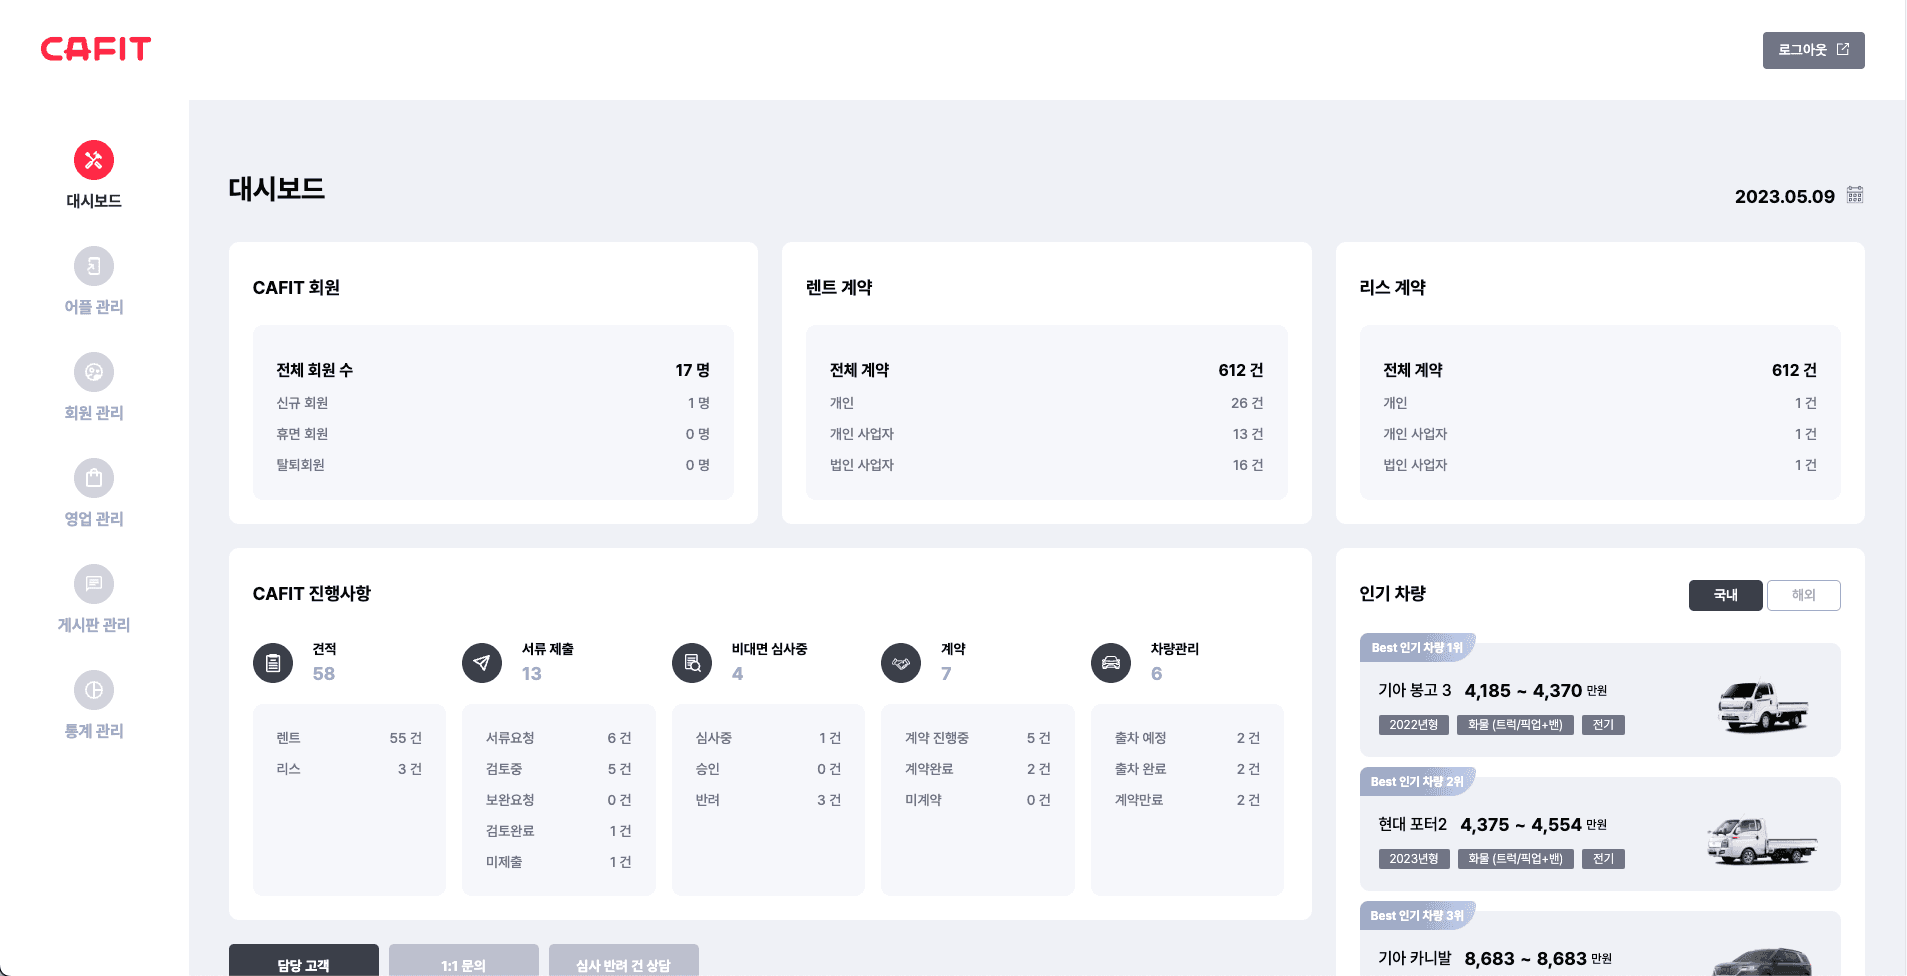Click the 견적 document icon
The image size is (1907, 976).
(x=273, y=662)
